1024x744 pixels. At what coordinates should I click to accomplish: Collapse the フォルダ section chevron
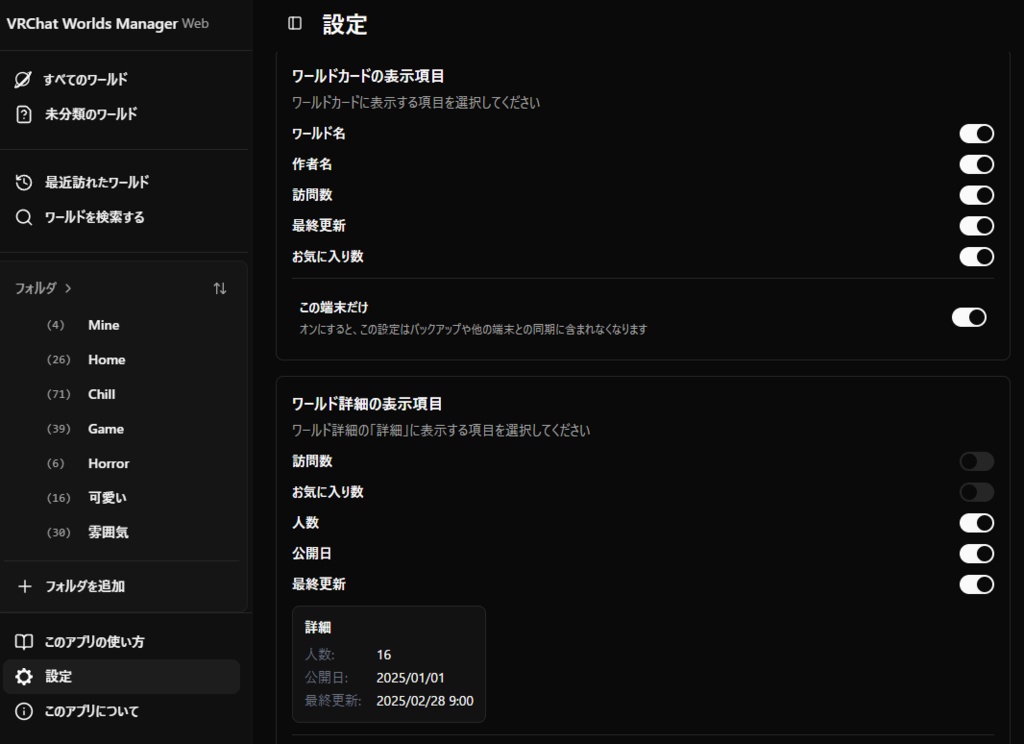(x=68, y=288)
